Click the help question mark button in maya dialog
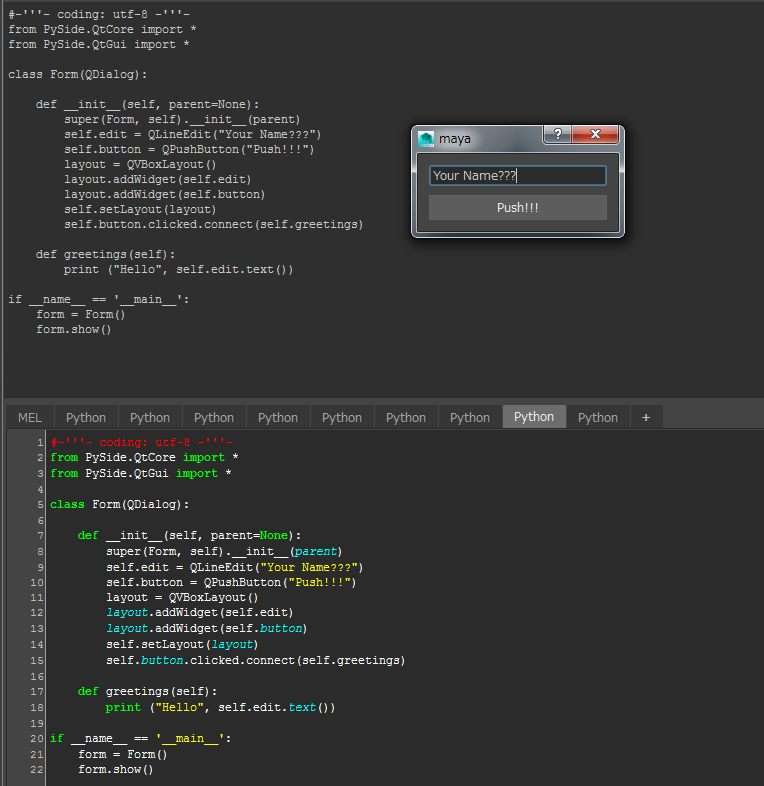The image size is (764, 786). 557,134
